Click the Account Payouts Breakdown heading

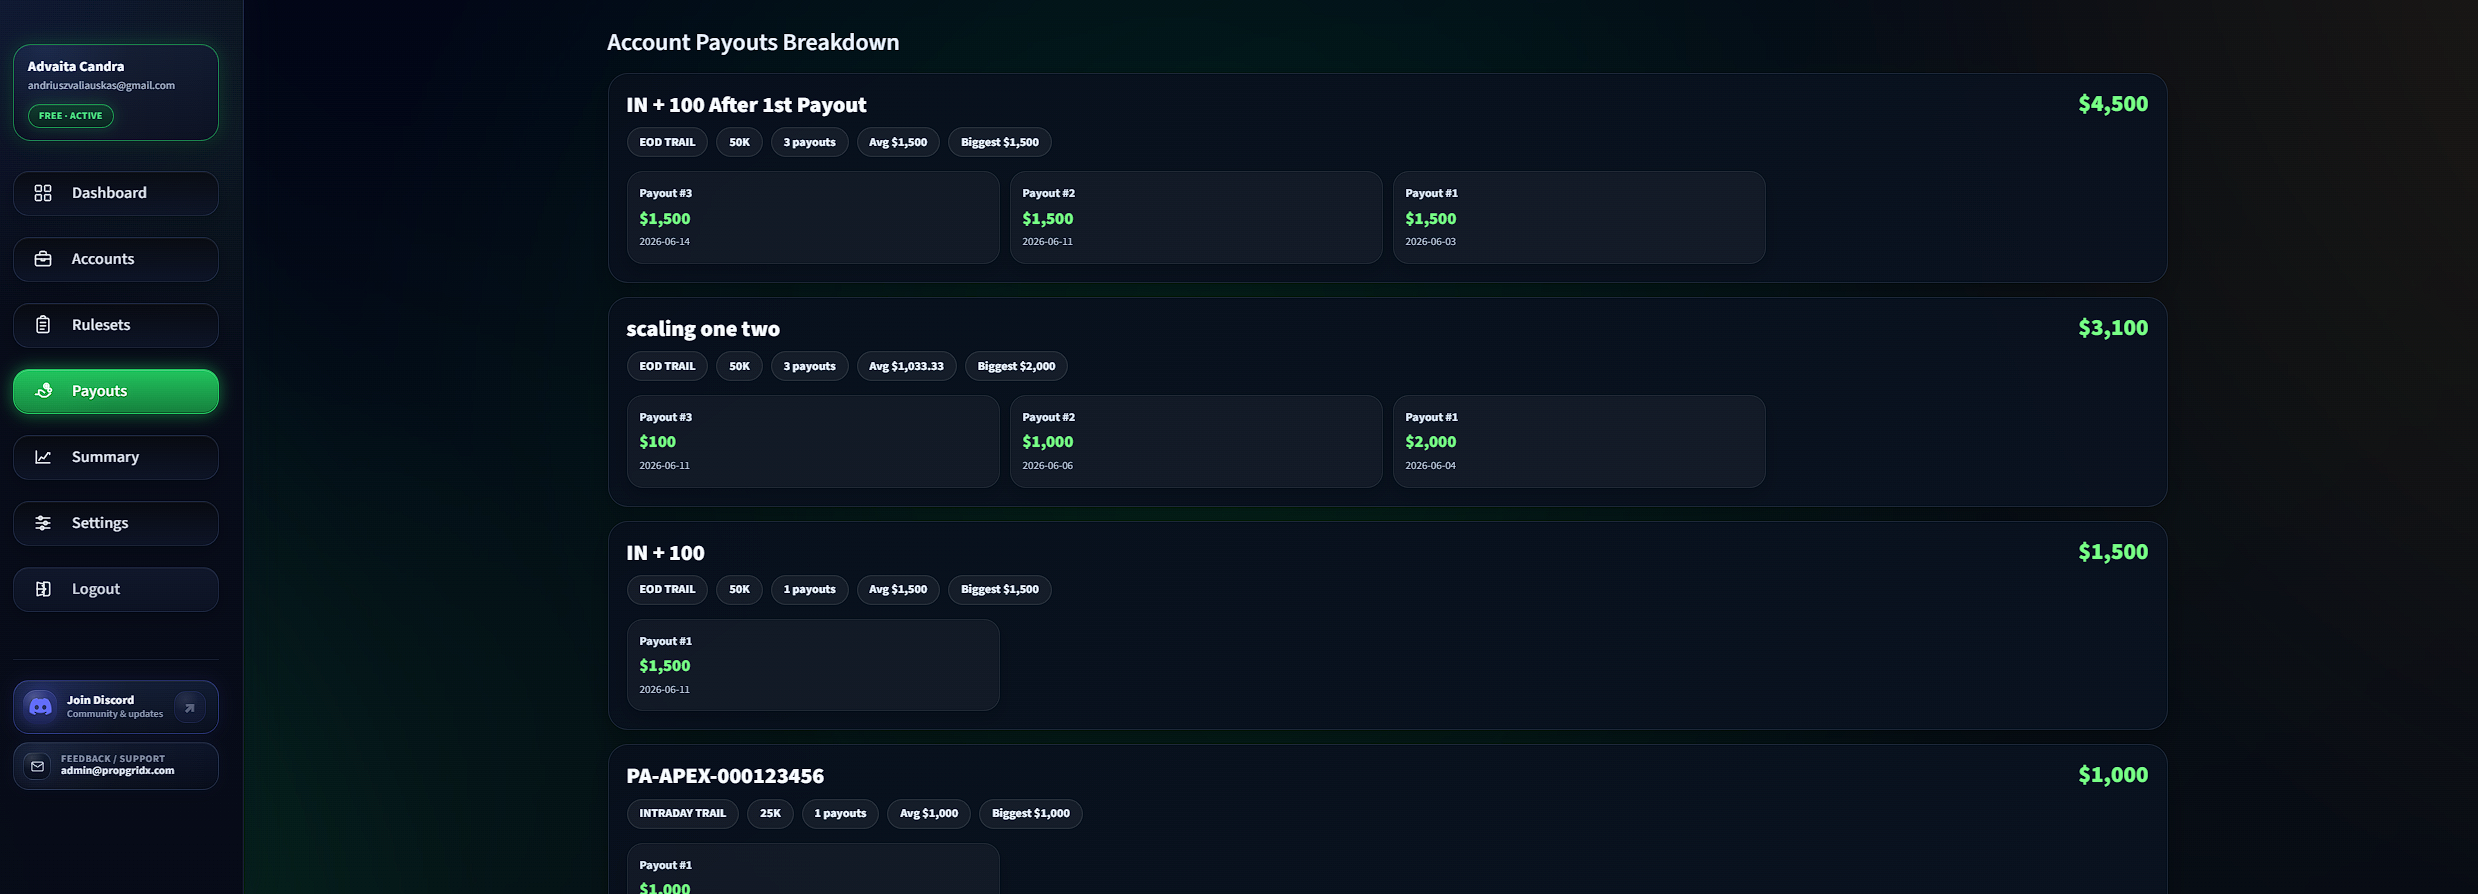click(x=753, y=42)
